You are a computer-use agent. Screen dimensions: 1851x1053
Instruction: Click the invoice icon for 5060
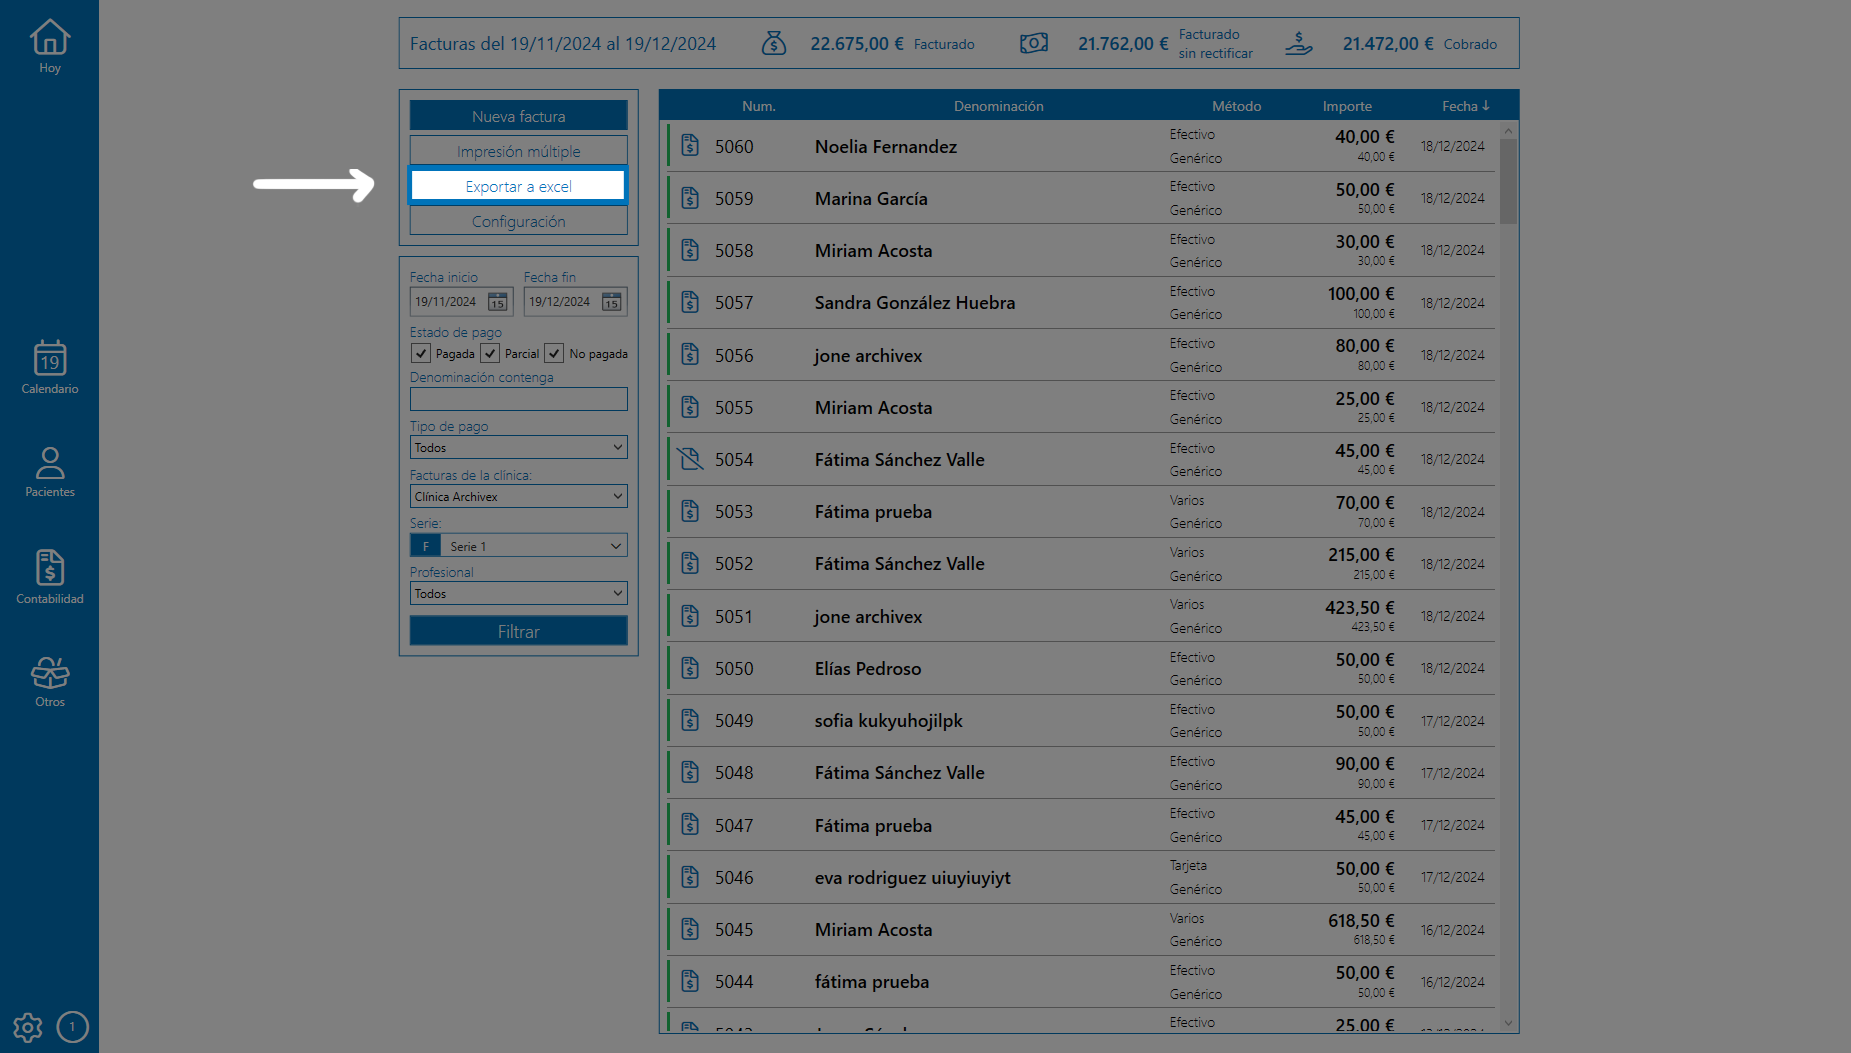[x=690, y=146]
